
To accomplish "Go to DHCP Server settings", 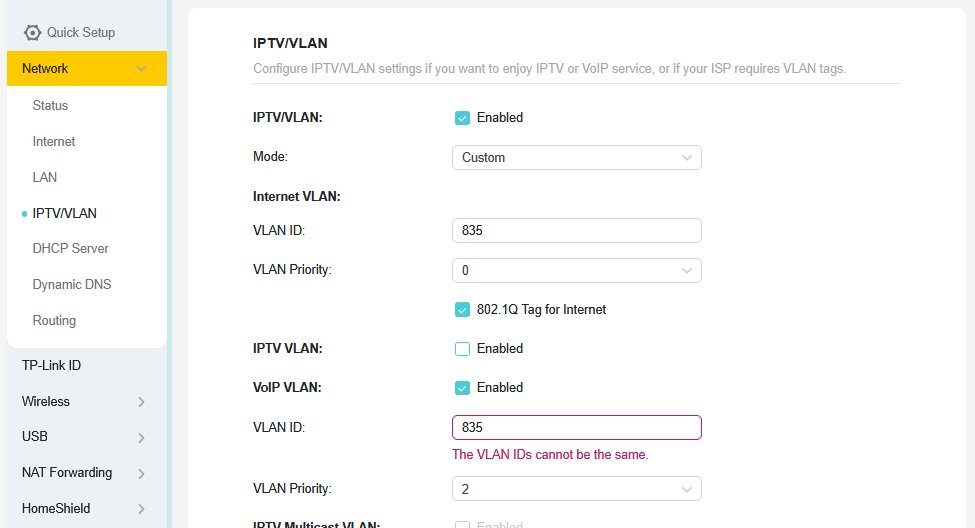I will (x=70, y=249).
